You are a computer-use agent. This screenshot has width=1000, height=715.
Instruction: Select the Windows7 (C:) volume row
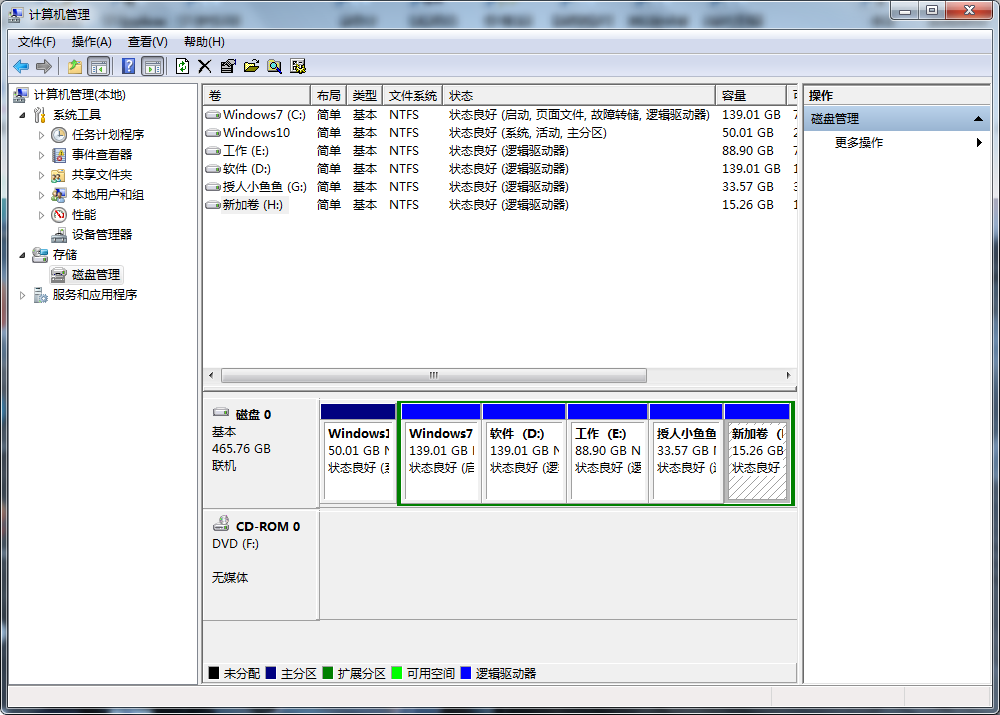(500, 115)
